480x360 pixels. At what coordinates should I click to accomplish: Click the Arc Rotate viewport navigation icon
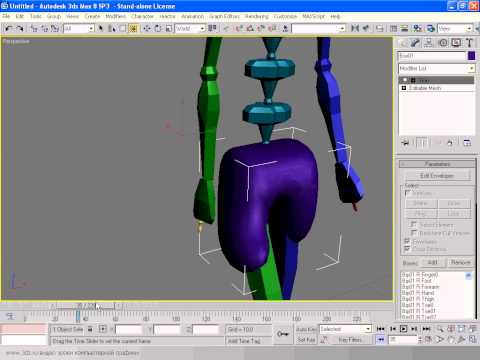click(x=462, y=340)
